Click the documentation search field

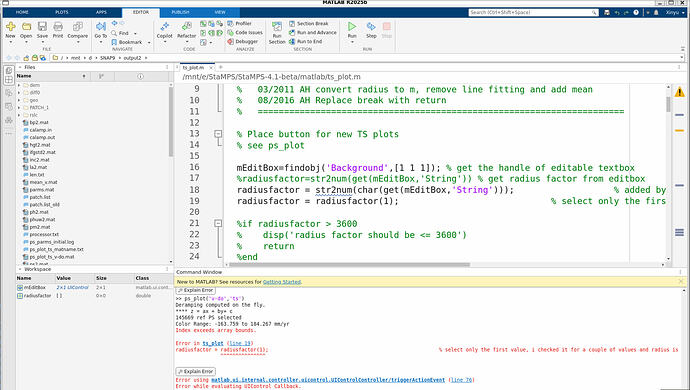tap(533, 12)
